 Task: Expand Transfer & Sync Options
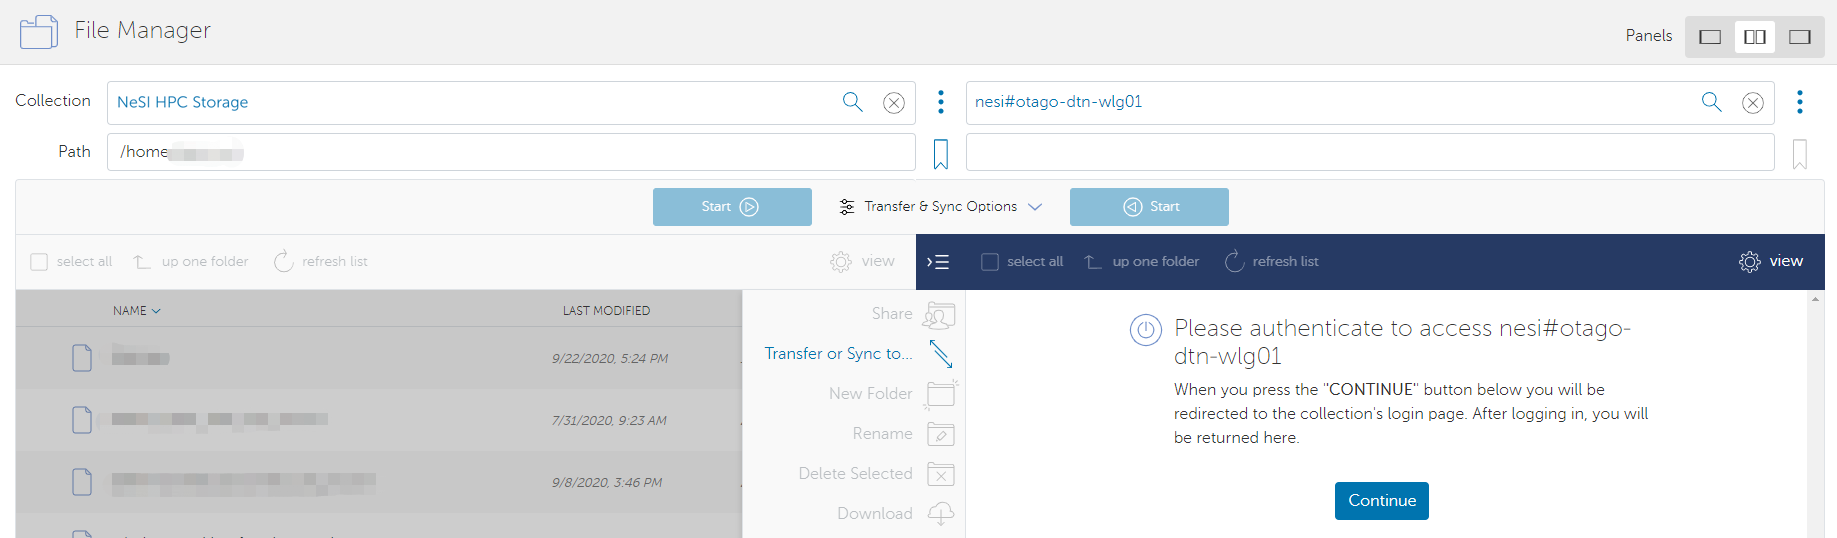tap(940, 207)
